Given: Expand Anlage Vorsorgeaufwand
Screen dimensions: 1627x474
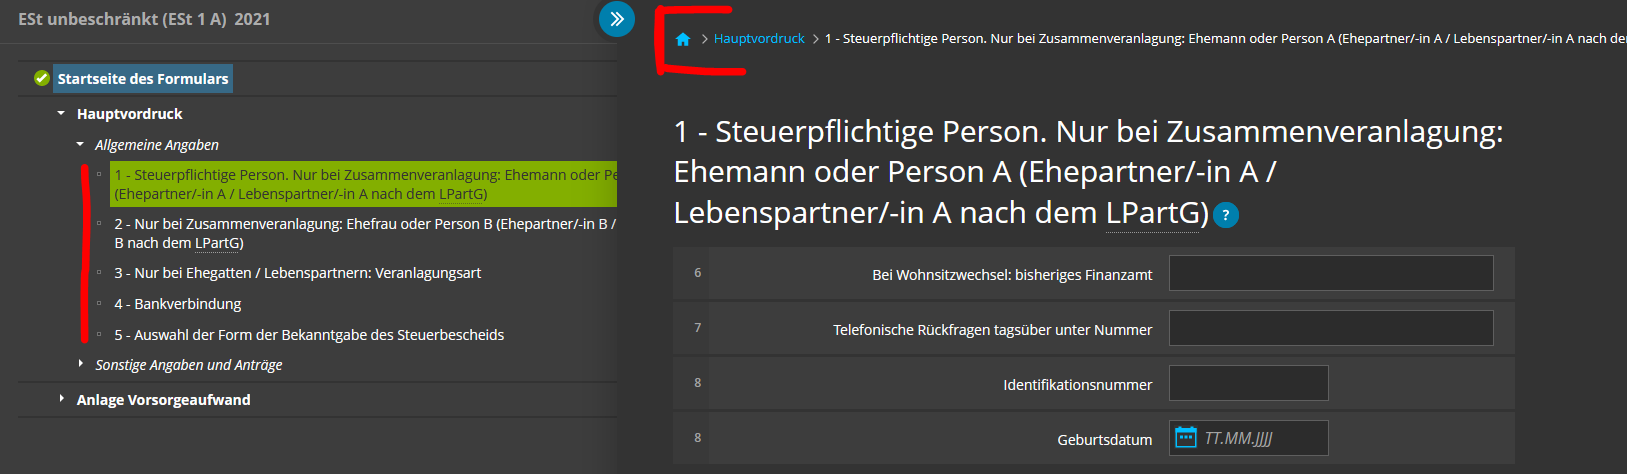Looking at the screenshot, I should (x=61, y=399).
